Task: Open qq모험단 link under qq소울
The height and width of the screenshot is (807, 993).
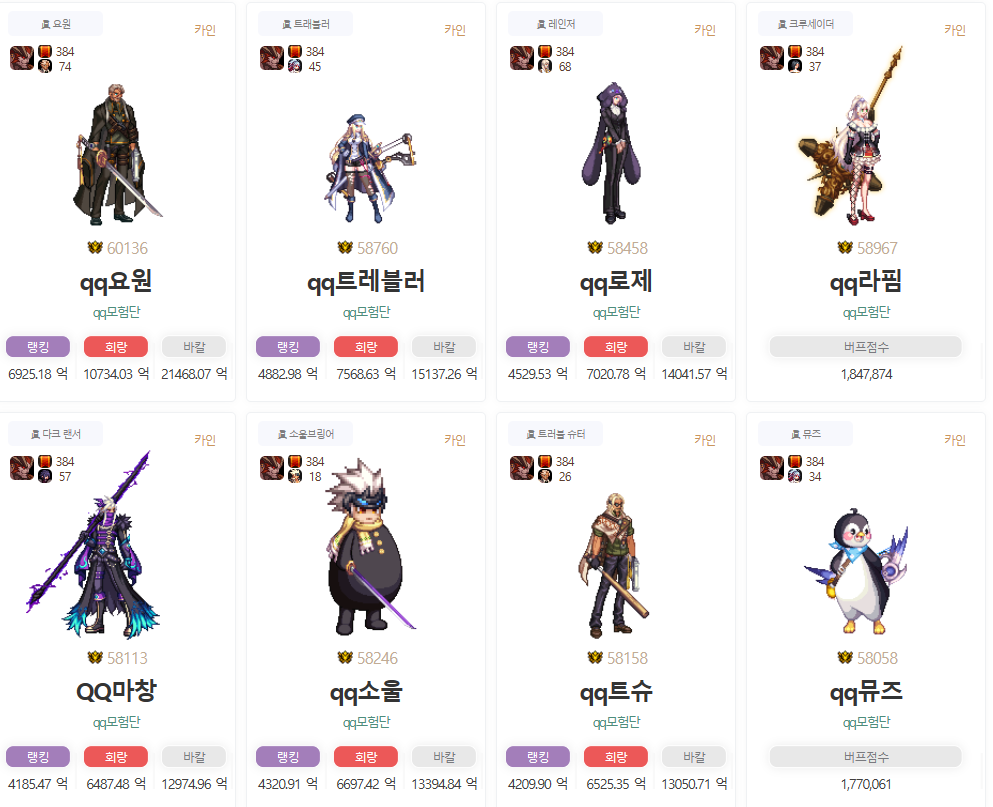Action: pyautogui.click(x=366, y=722)
